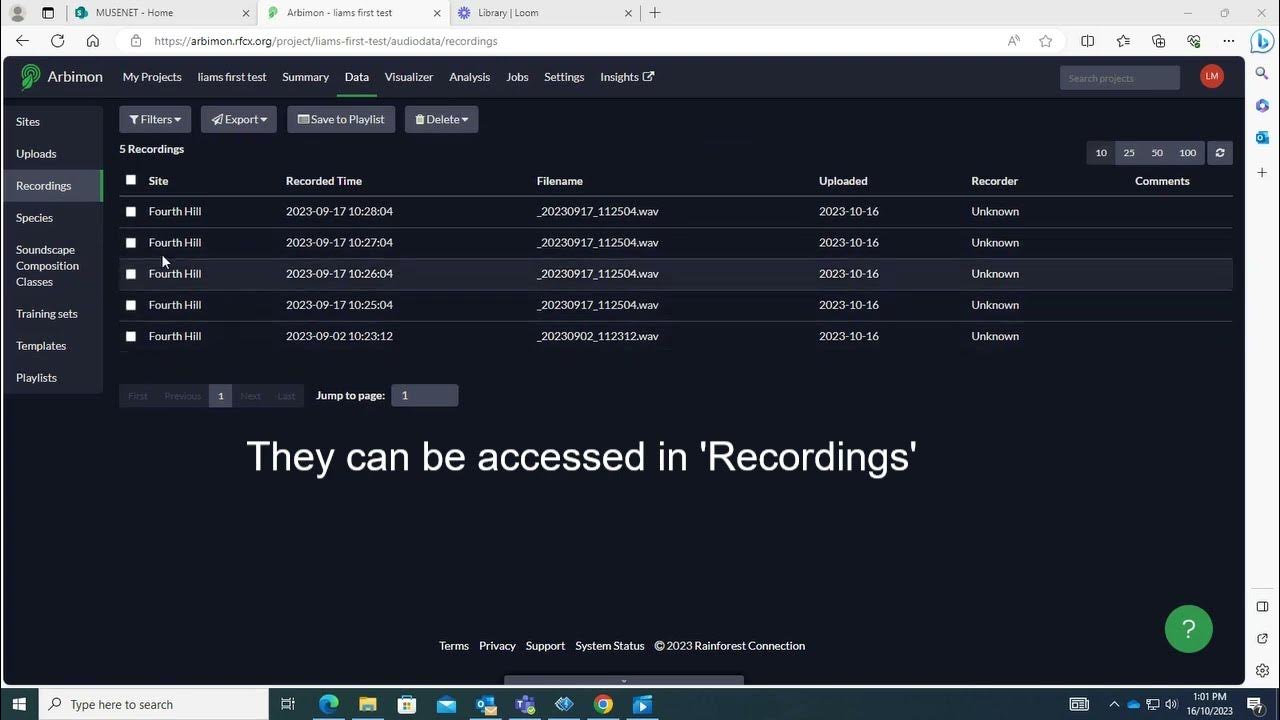Click the Filename column header
Image resolution: width=1280 pixels, height=720 pixels.
(x=560, y=181)
